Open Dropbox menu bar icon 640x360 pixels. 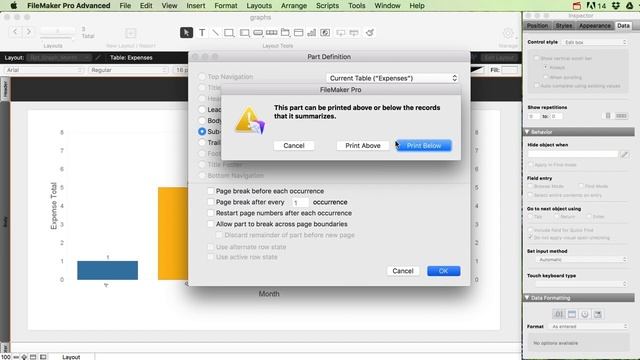[616, 6]
